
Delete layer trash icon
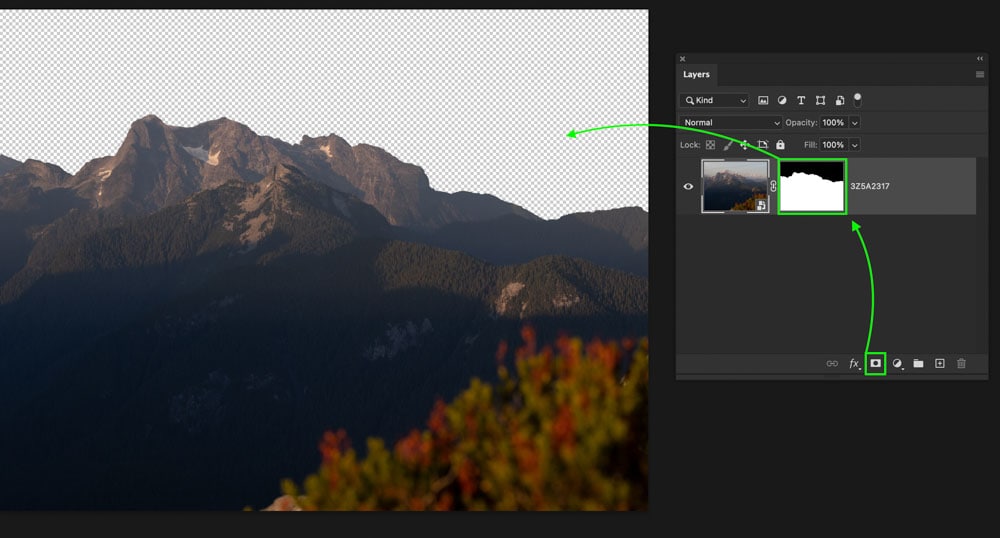pyautogui.click(x=961, y=363)
